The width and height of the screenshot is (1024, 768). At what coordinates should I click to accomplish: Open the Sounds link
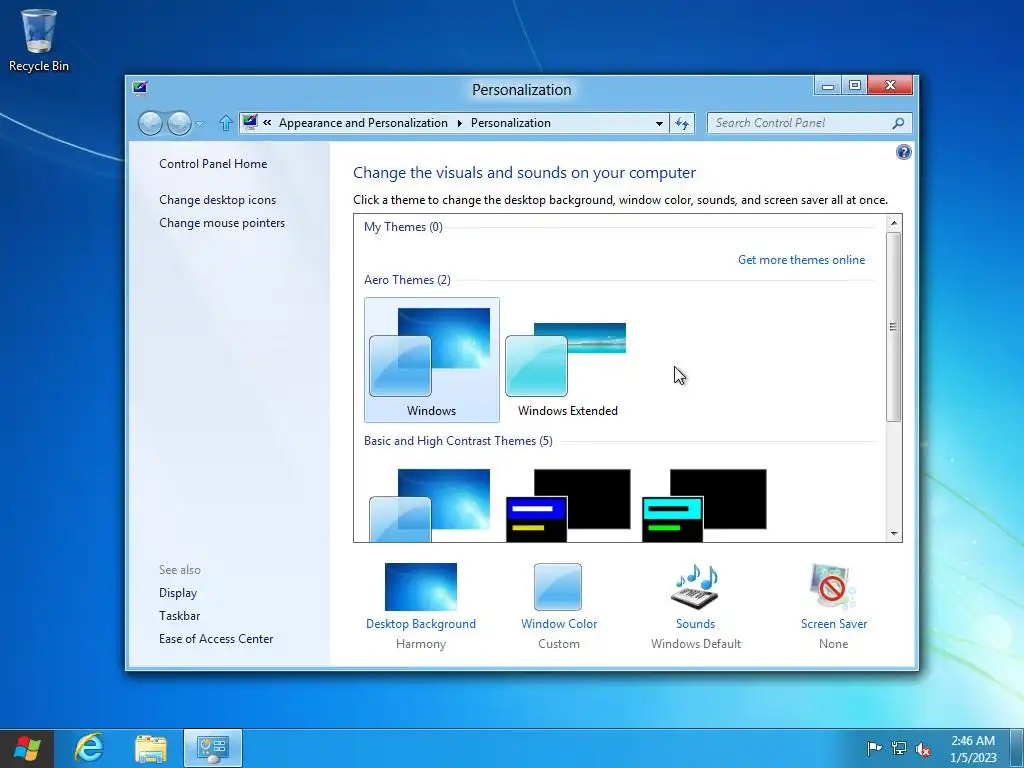[696, 624]
